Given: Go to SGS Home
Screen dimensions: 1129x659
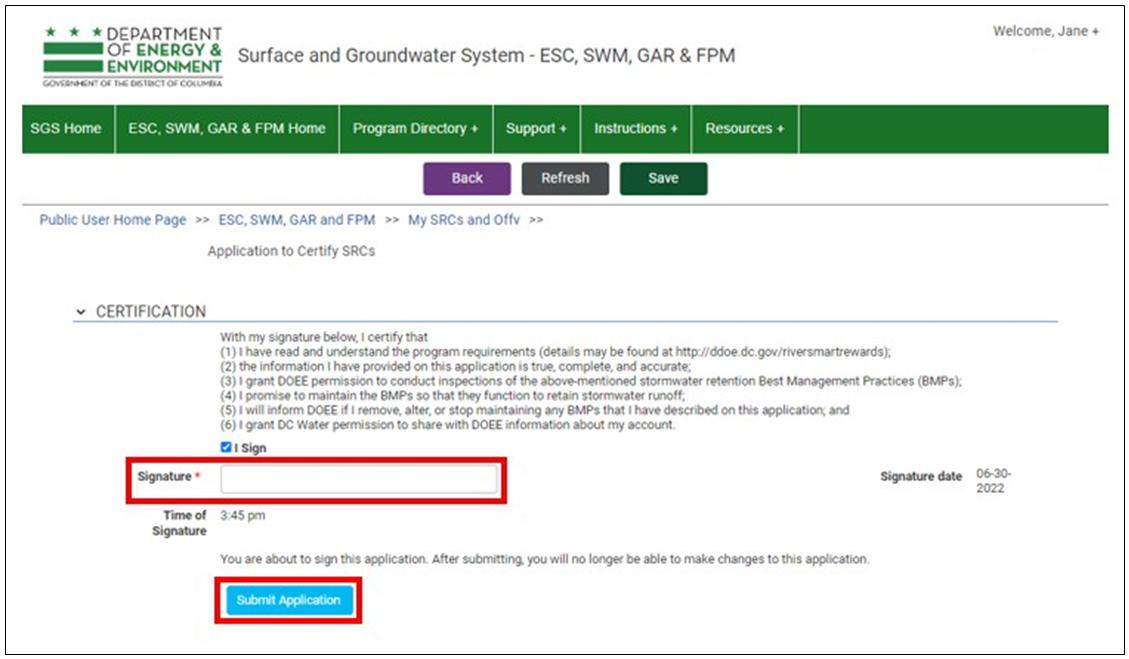Looking at the screenshot, I should pyautogui.click(x=66, y=129).
